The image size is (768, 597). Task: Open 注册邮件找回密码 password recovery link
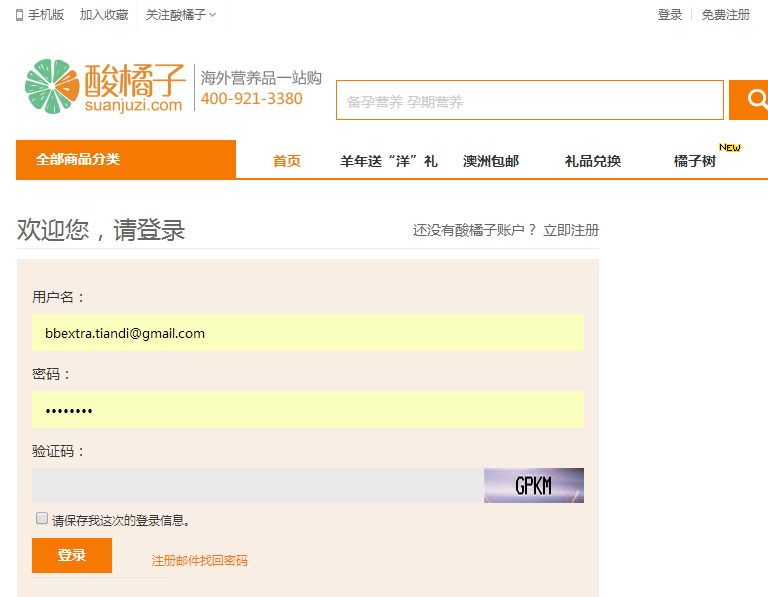click(199, 560)
